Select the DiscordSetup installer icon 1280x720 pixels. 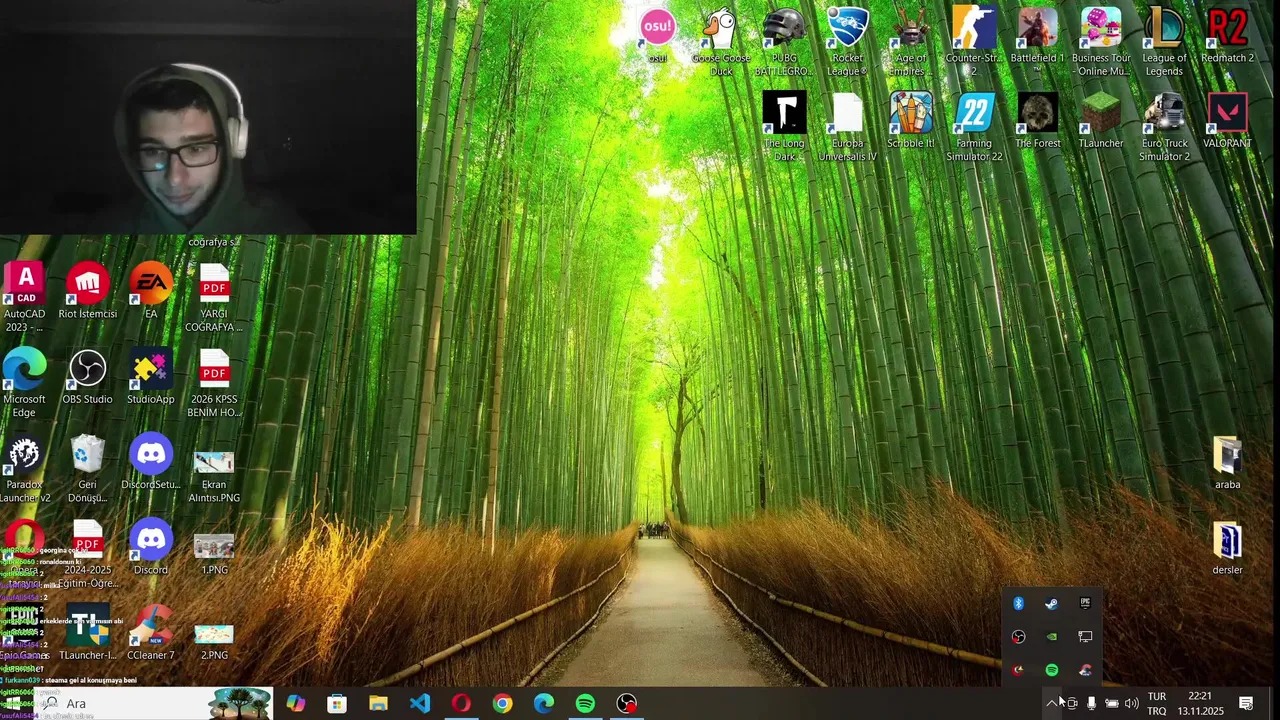(151, 462)
